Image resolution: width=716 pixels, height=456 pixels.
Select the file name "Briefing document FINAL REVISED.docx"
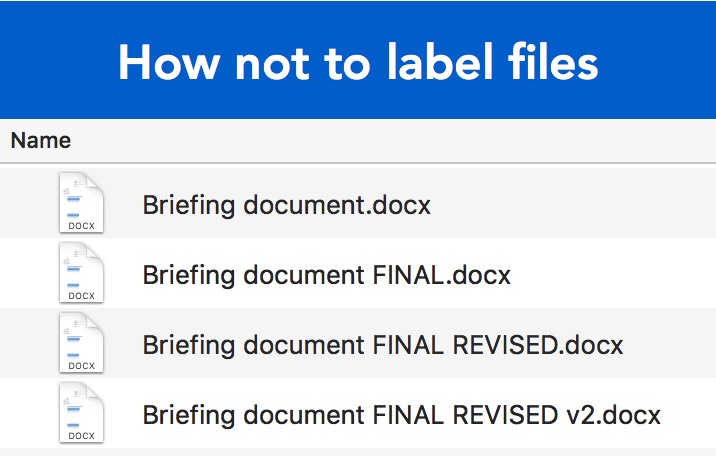383,345
